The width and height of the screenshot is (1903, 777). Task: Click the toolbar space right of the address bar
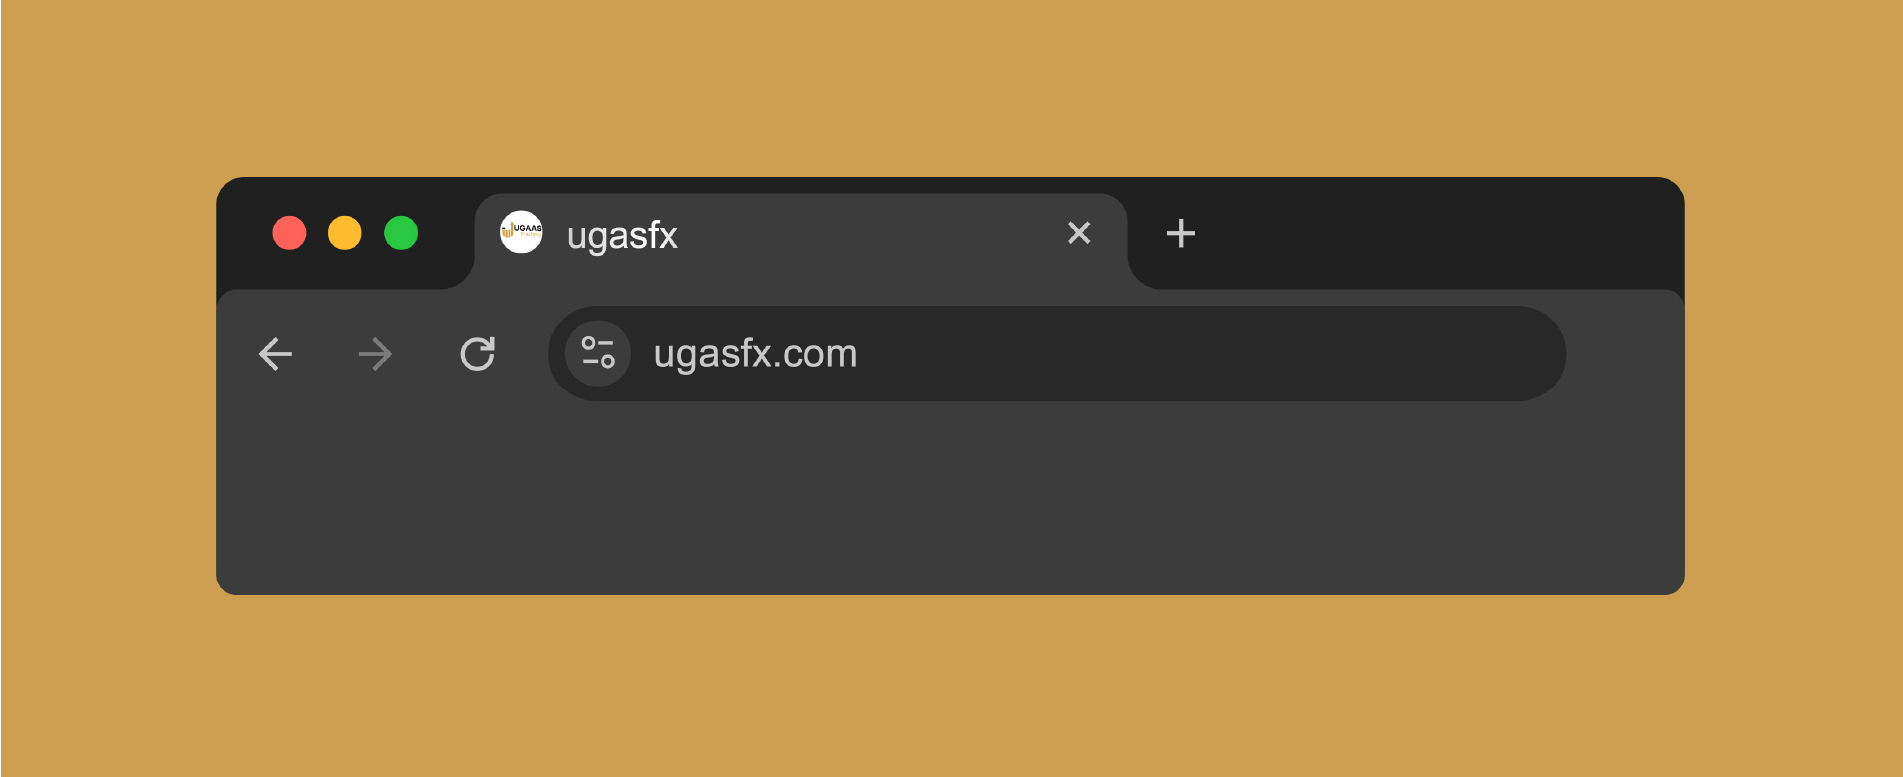click(x=1625, y=354)
